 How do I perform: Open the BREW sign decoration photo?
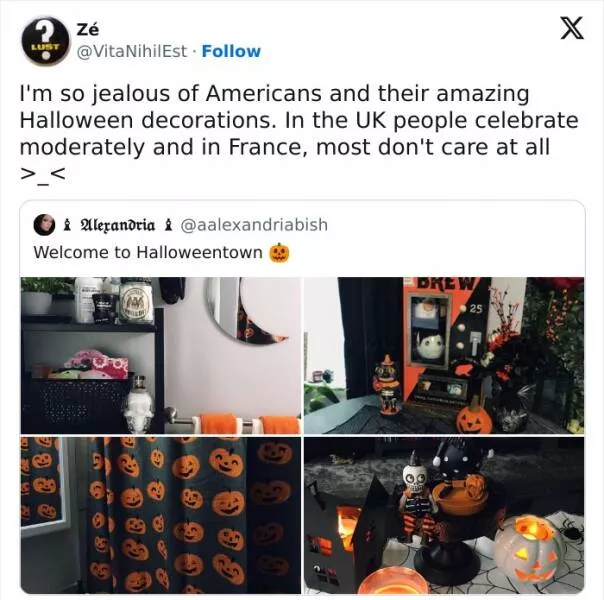click(x=444, y=355)
